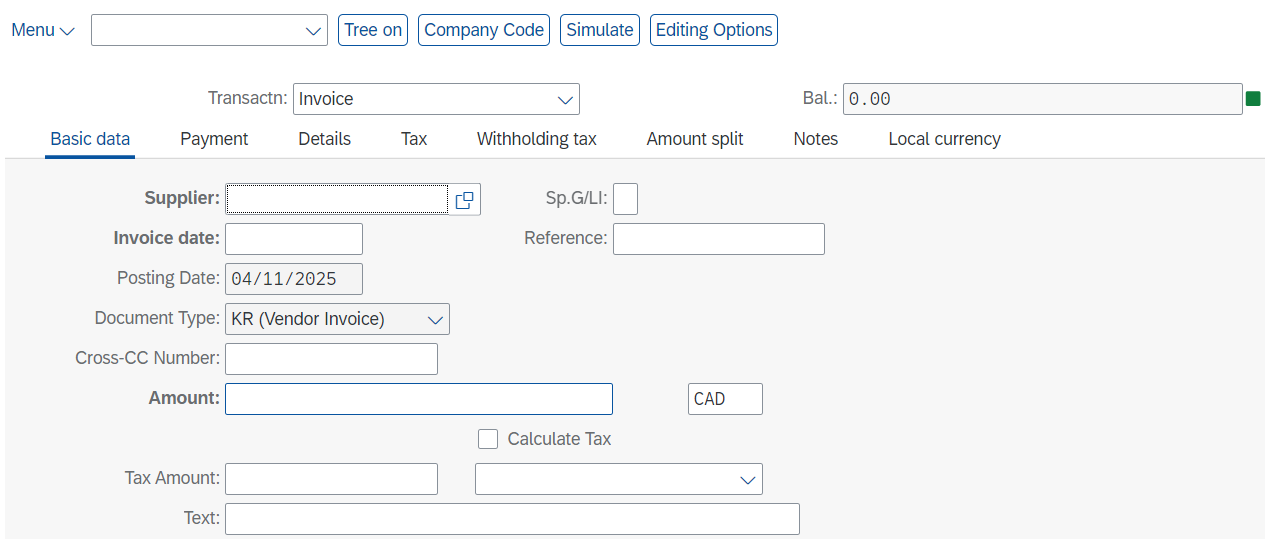Go to the Local currency tab
Image resolution: width=1265 pixels, height=539 pixels.
point(944,139)
